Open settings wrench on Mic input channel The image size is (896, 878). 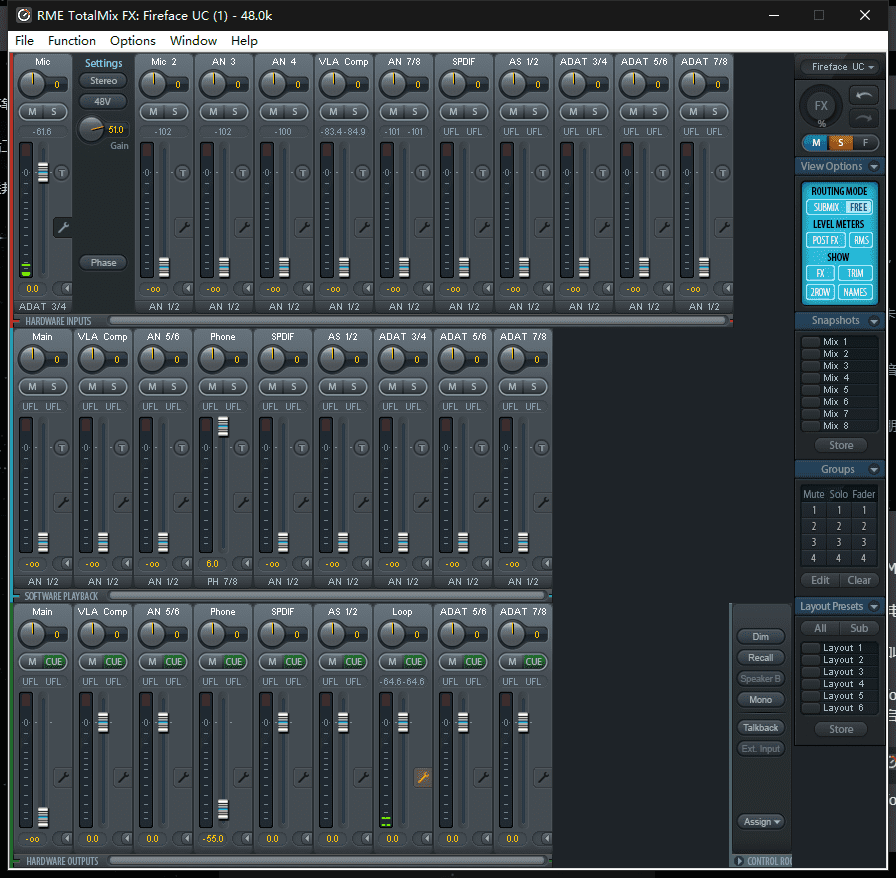point(62,228)
